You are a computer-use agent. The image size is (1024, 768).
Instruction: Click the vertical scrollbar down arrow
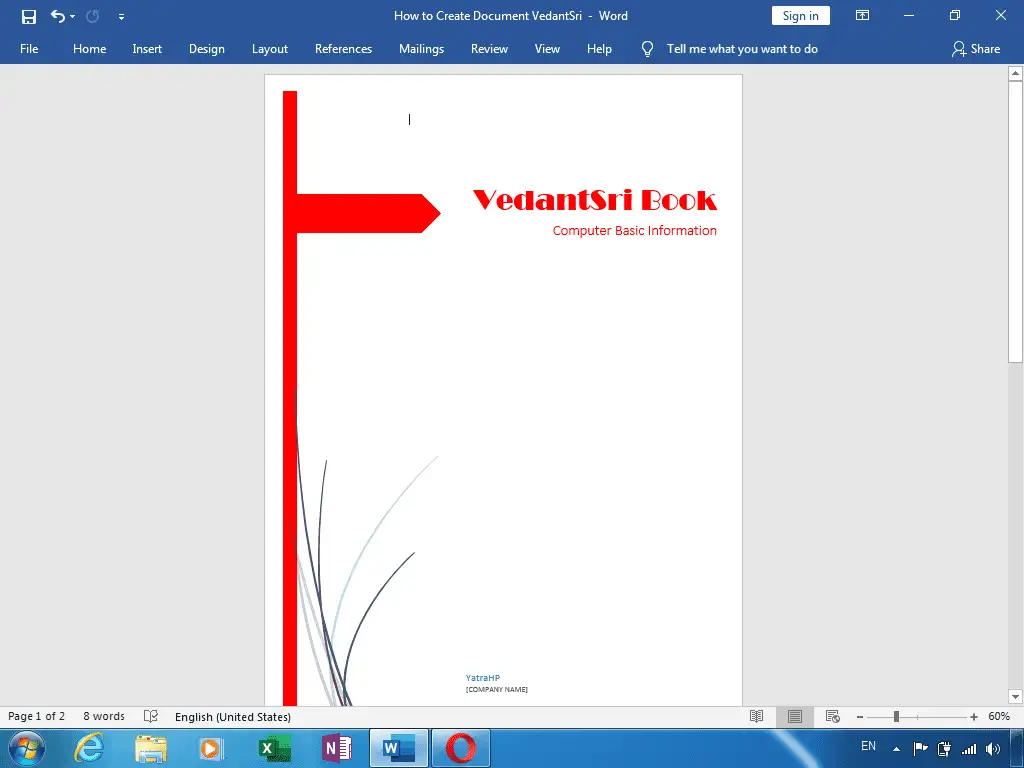pos(1015,697)
